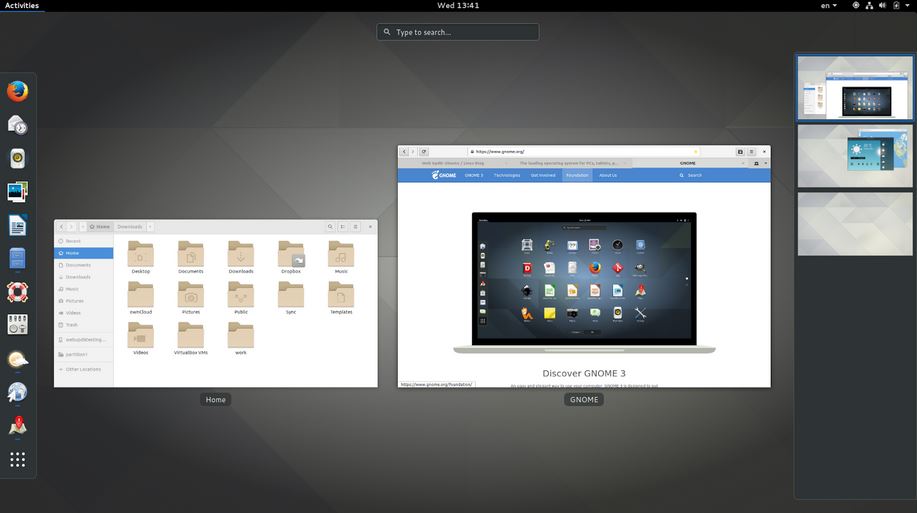Click the back arrow in Files window
This screenshot has width=917, height=513.
point(61,227)
